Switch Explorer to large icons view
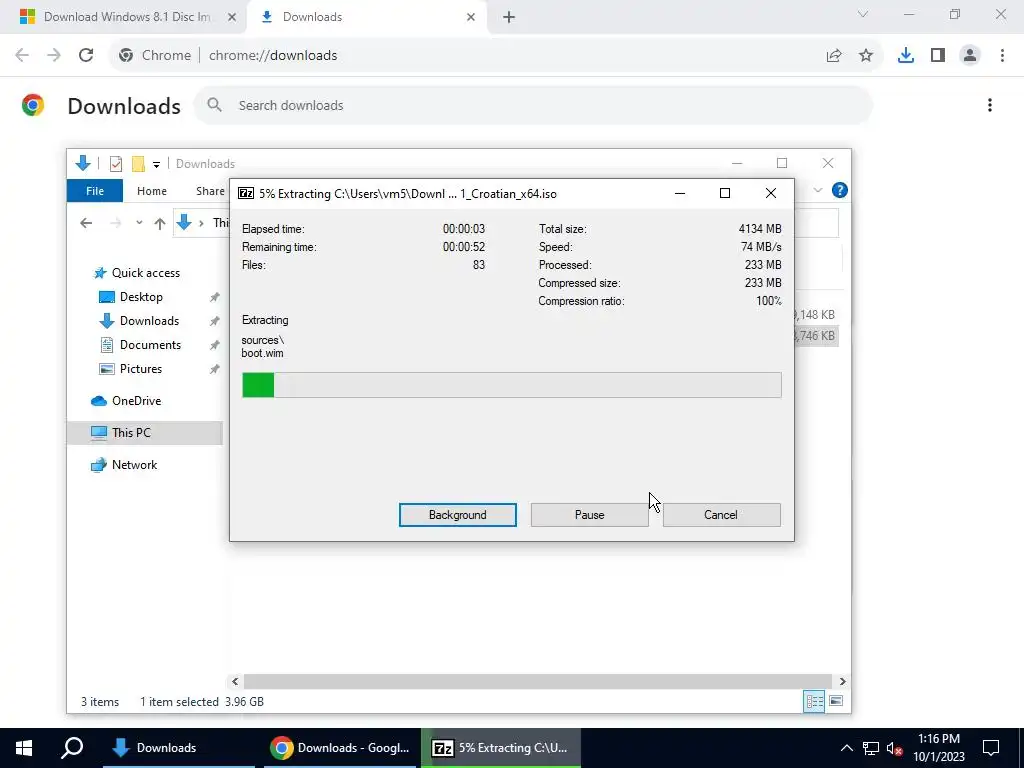 click(836, 701)
